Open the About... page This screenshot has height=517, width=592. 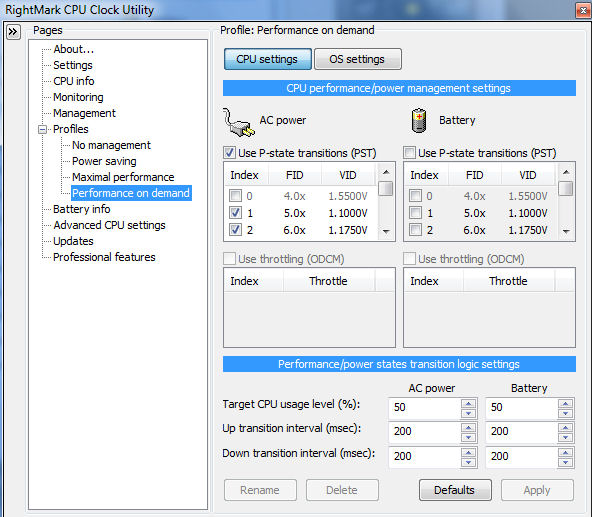[74, 49]
